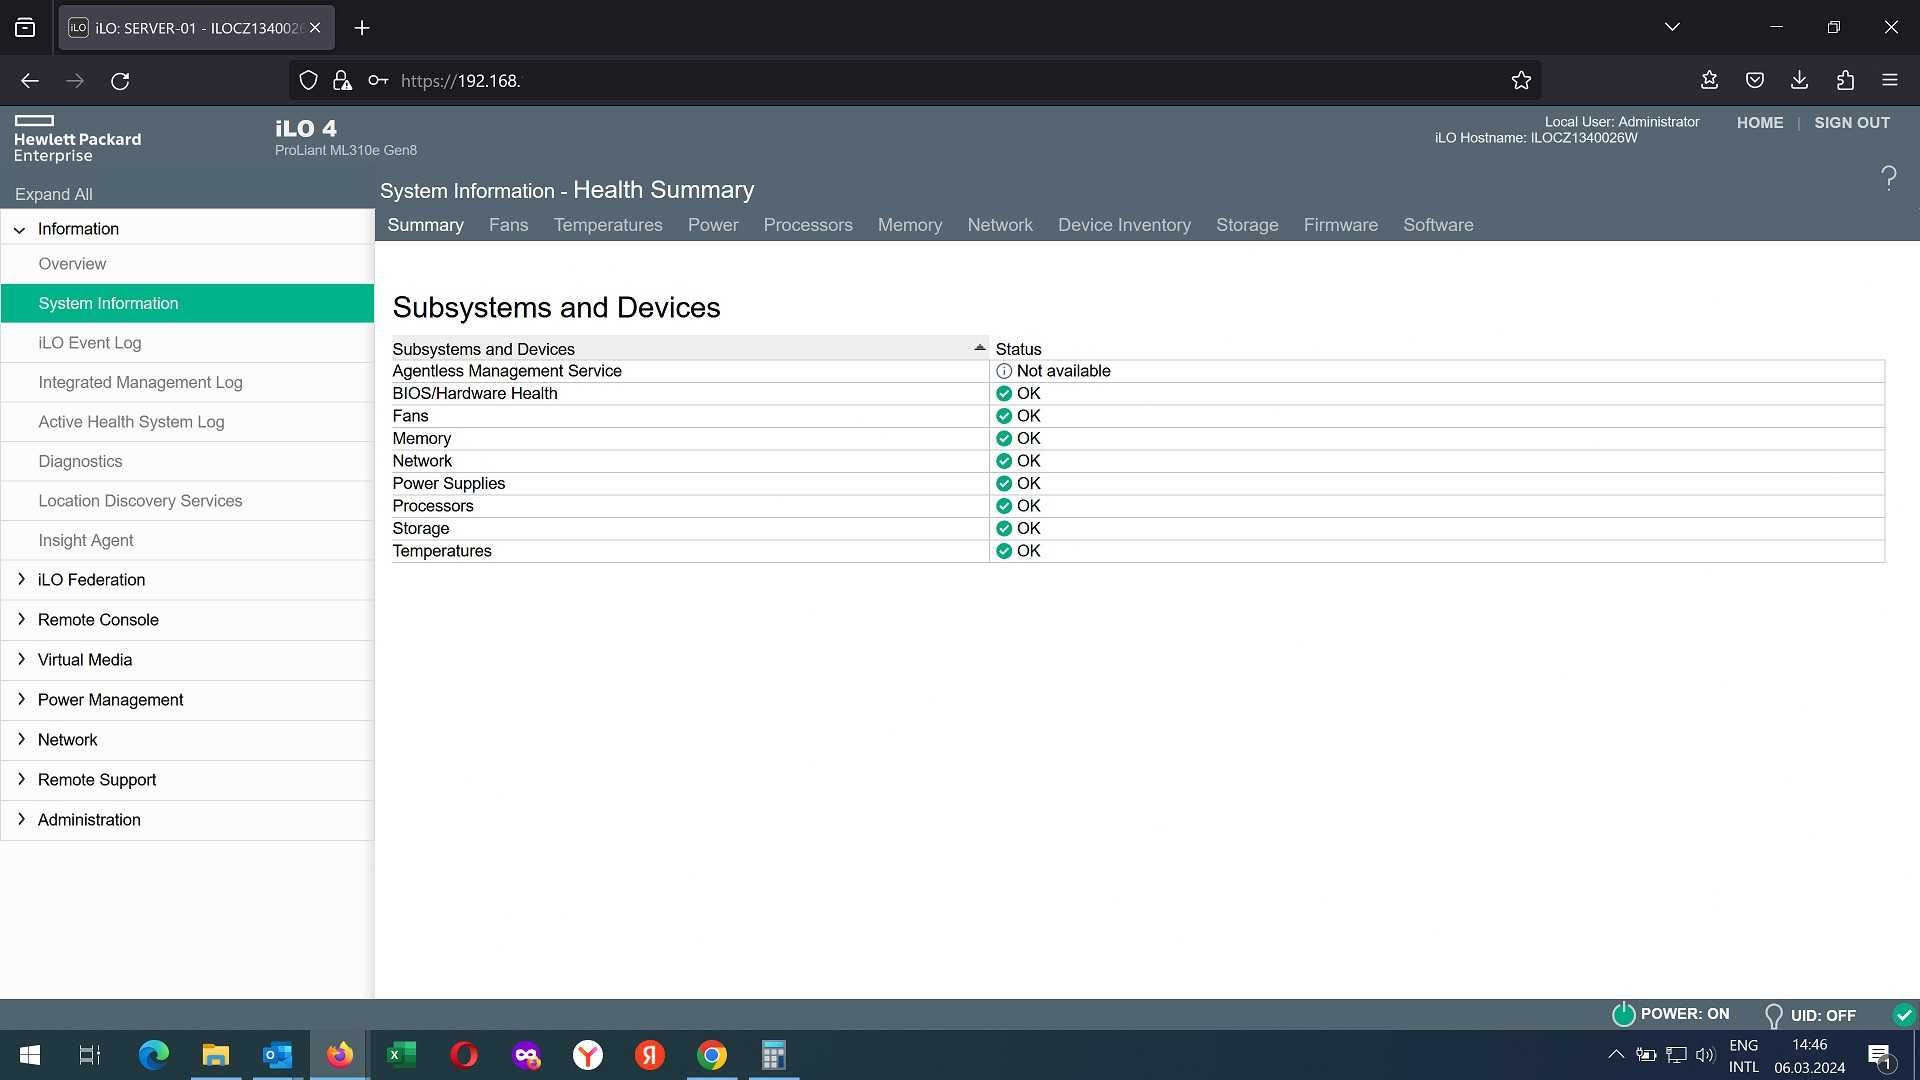Open the Windows Start menu
Viewport: 1920px width, 1080px height.
tap(30, 1055)
